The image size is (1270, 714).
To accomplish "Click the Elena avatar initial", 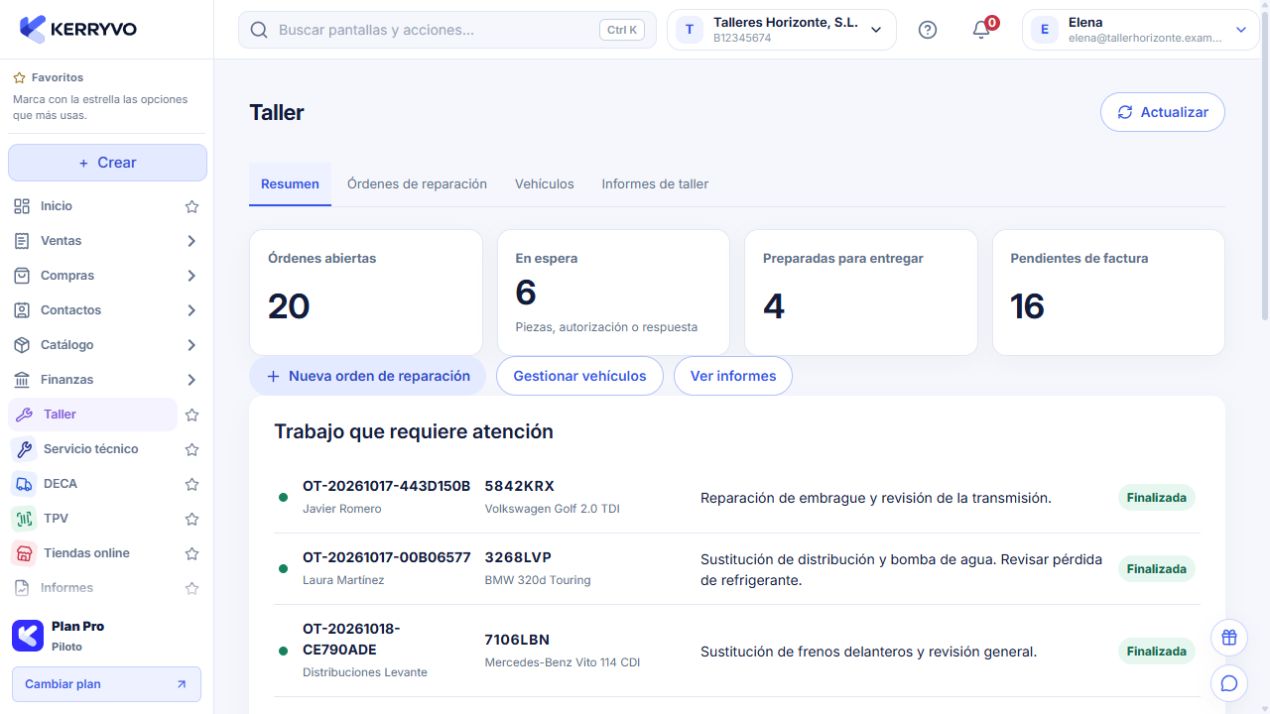I will tap(1044, 30).
